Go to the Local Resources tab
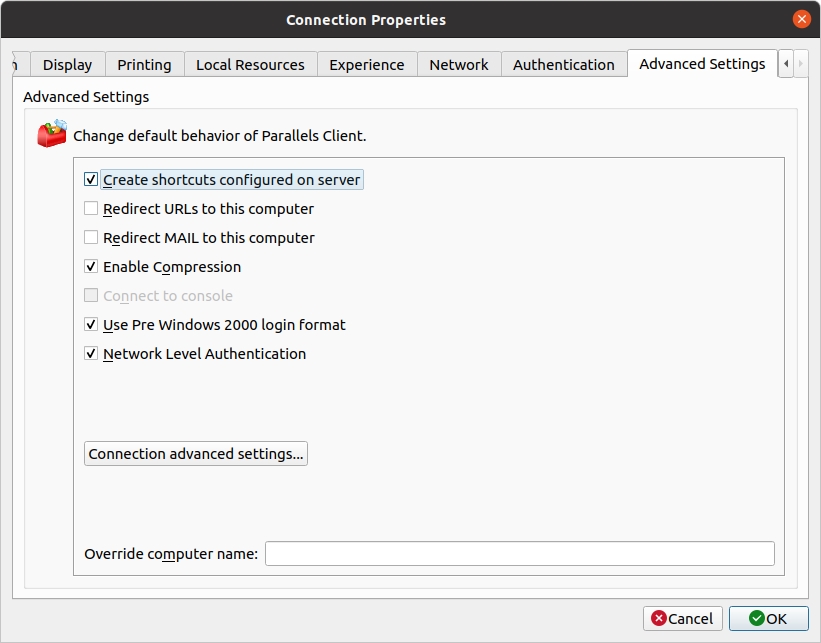This screenshot has height=643, width=821. [250, 64]
